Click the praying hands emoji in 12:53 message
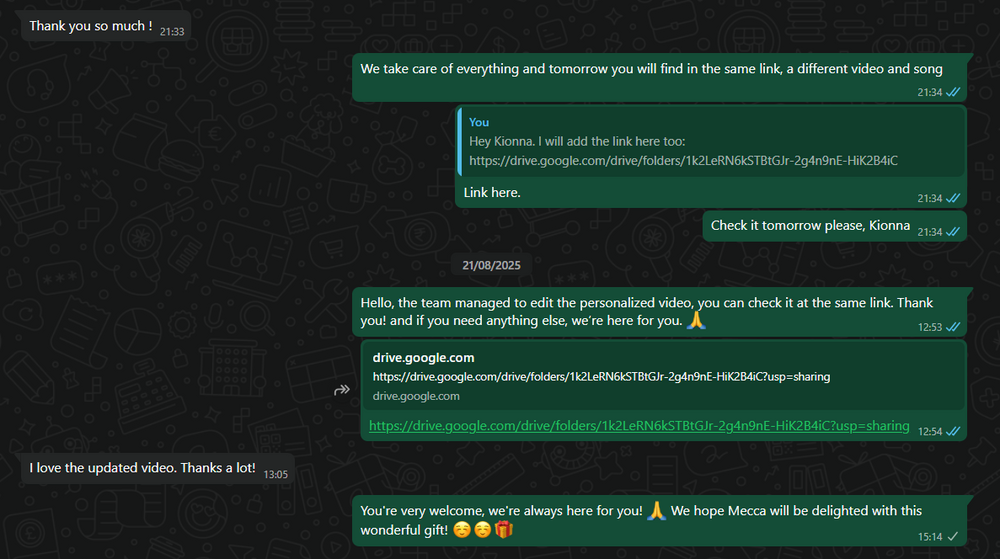The height and width of the screenshot is (559, 1000). [x=696, y=322]
